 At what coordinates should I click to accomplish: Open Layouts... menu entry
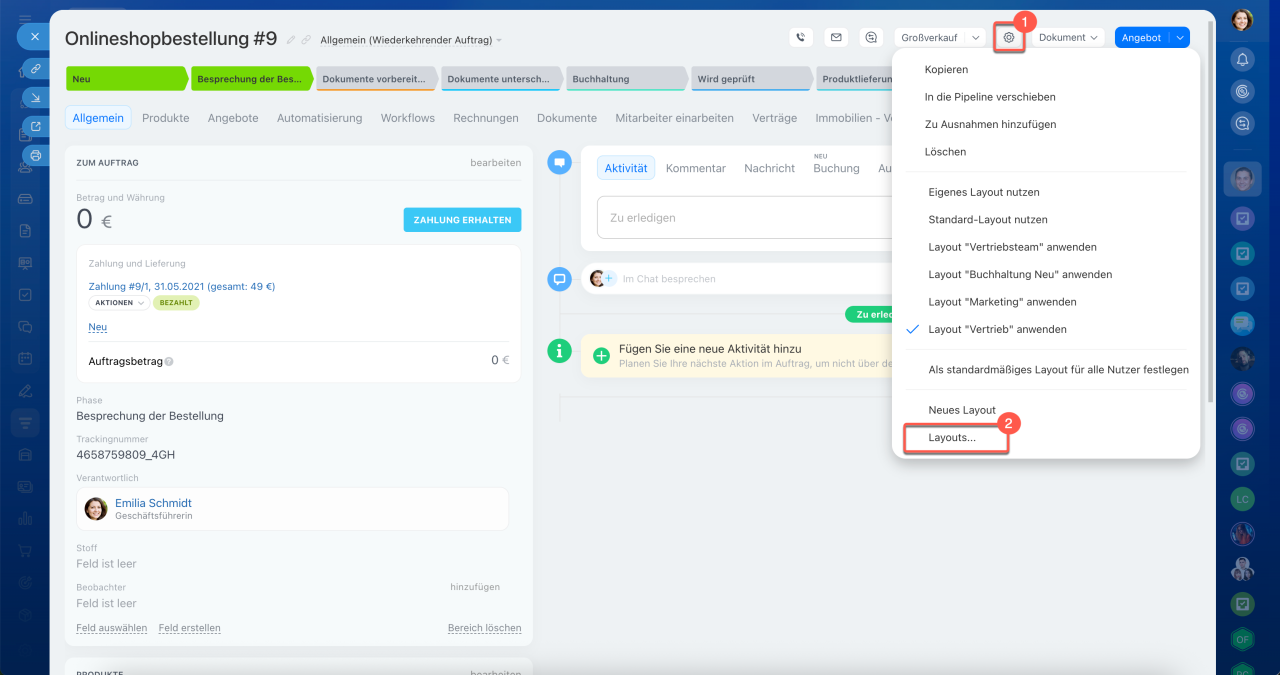tap(952, 438)
